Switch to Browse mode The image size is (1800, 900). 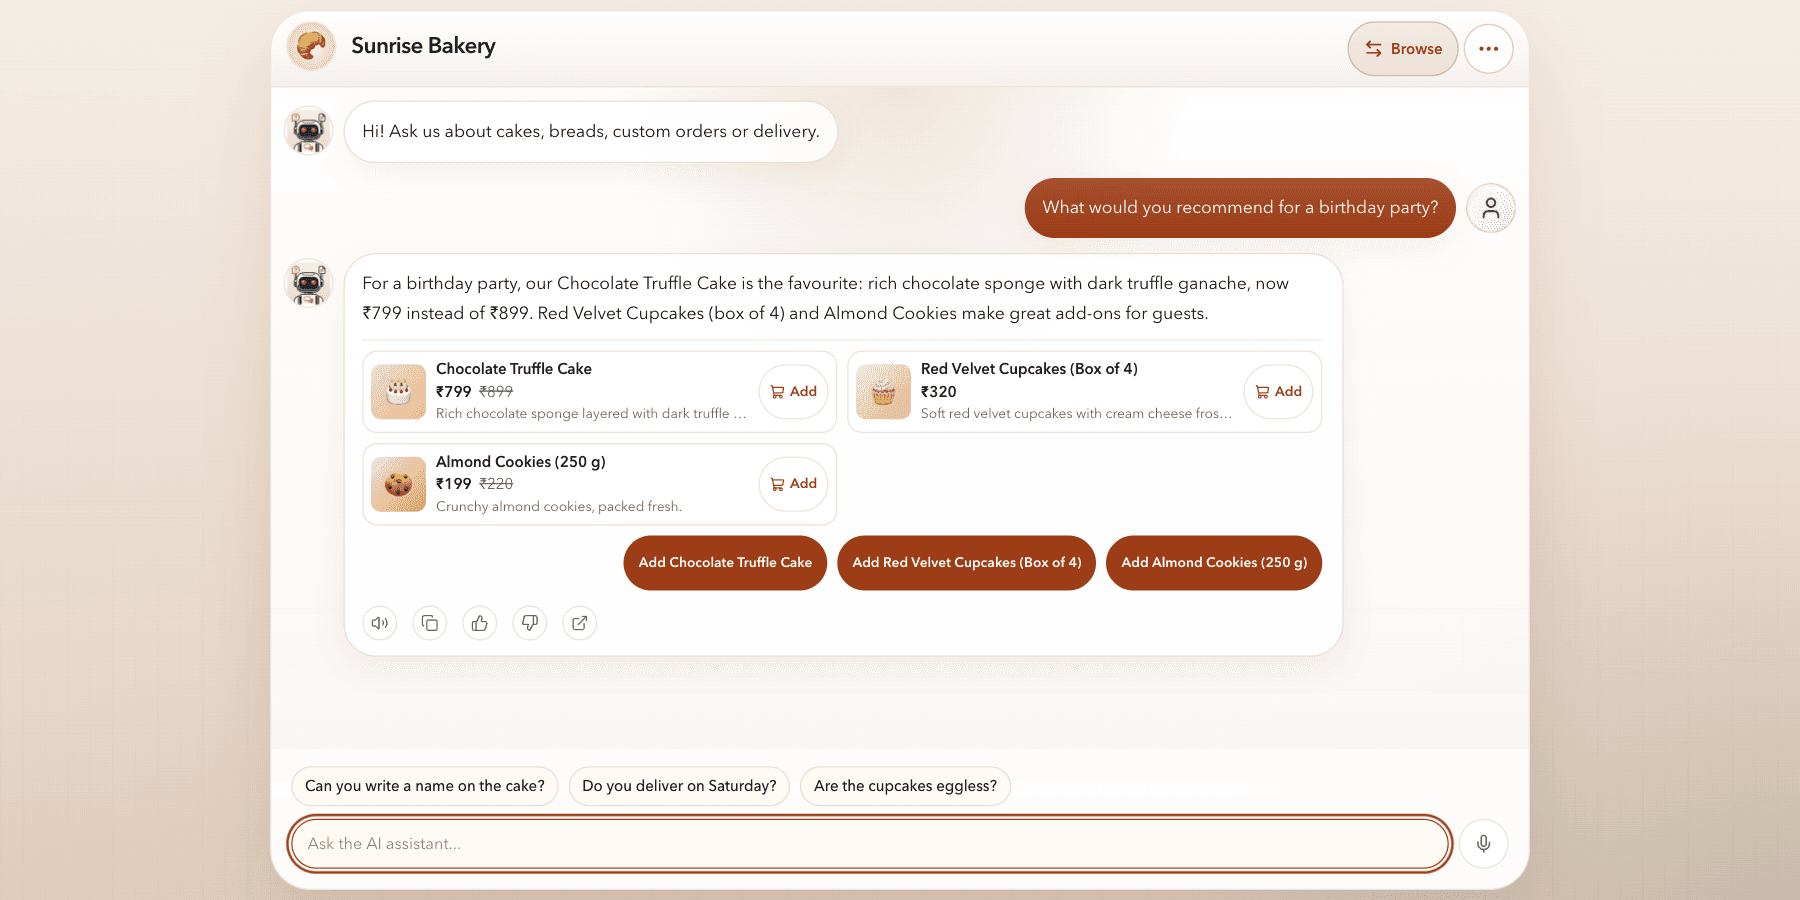(x=1403, y=49)
